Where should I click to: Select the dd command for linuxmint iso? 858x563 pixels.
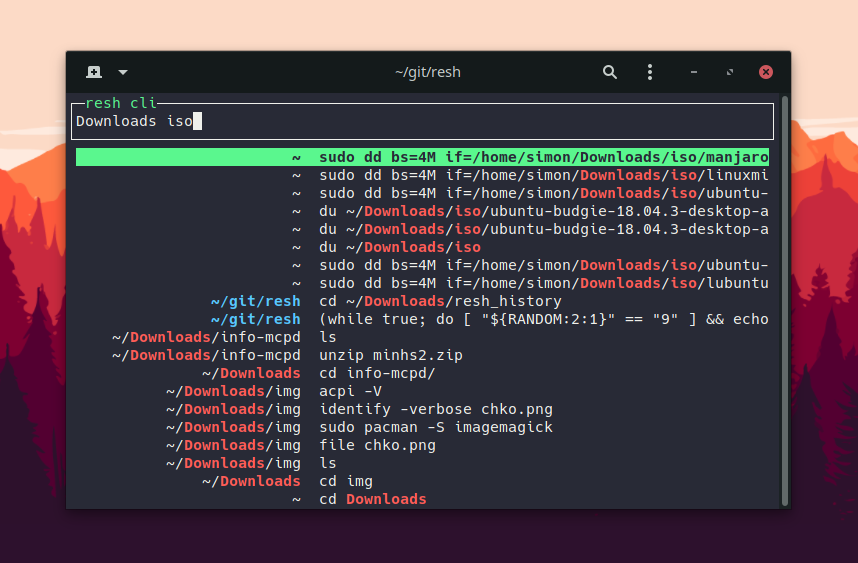(542, 175)
